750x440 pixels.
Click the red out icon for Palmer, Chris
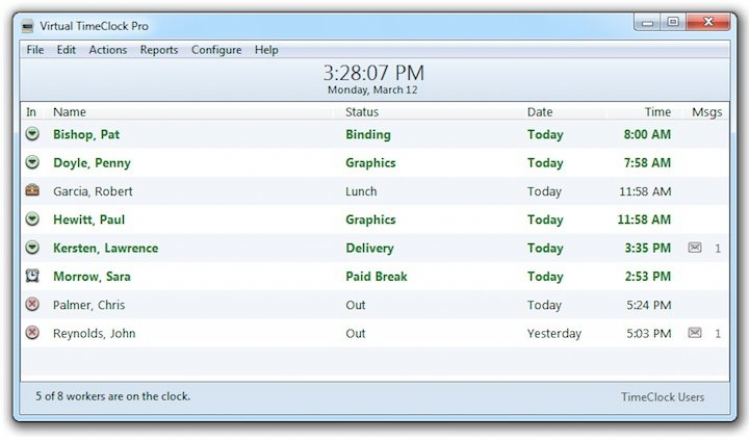32,304
